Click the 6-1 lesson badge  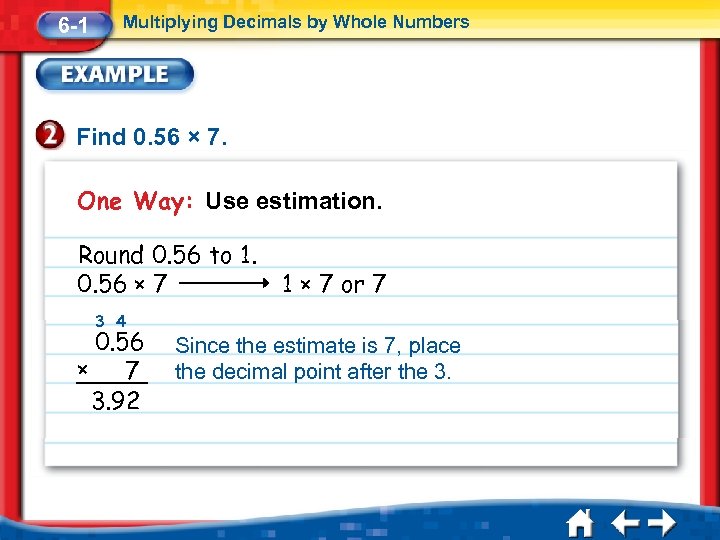coord(74,24)
